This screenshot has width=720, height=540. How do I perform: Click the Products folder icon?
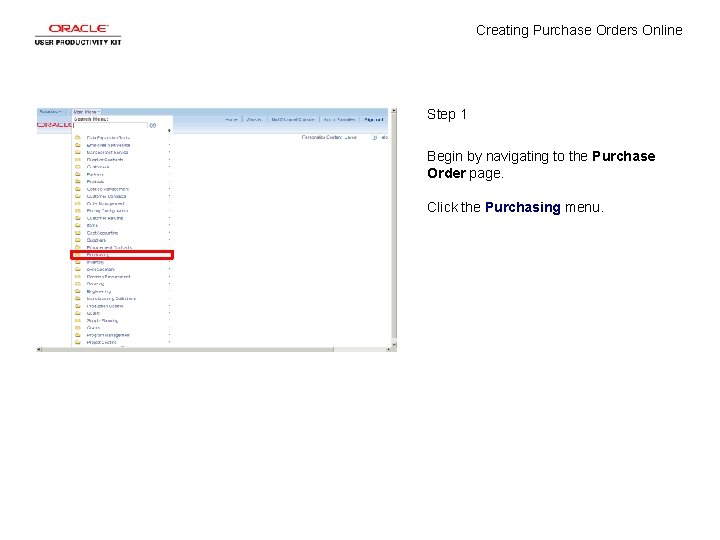coord(78,181)
